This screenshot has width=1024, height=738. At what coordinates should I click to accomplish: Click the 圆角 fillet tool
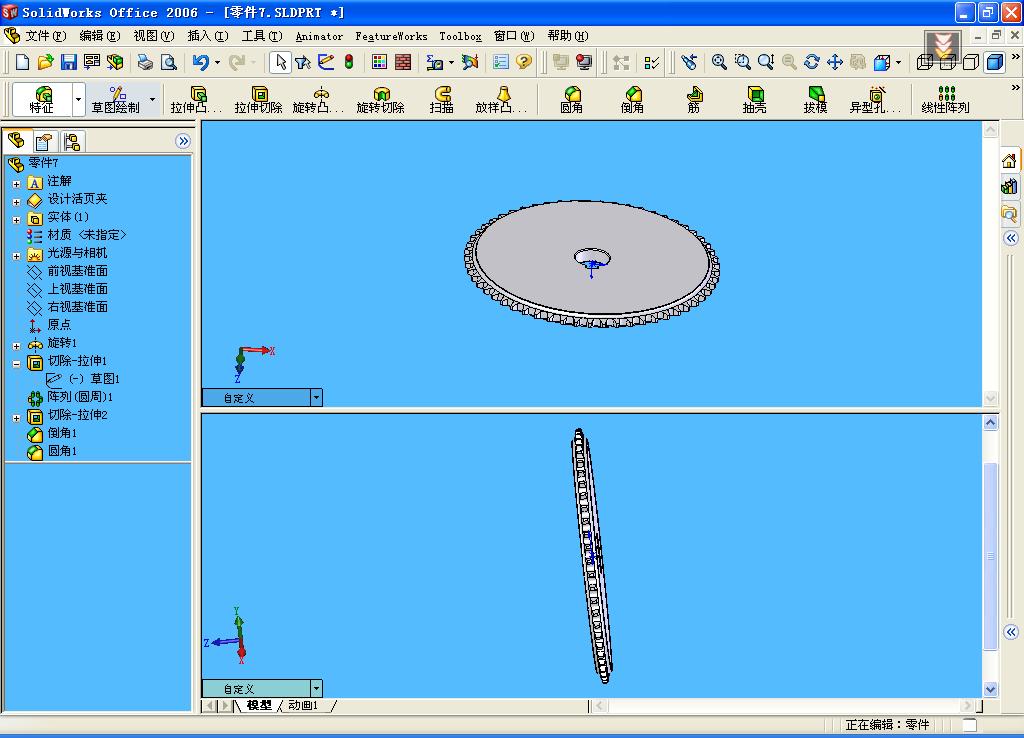click(571, 99)
